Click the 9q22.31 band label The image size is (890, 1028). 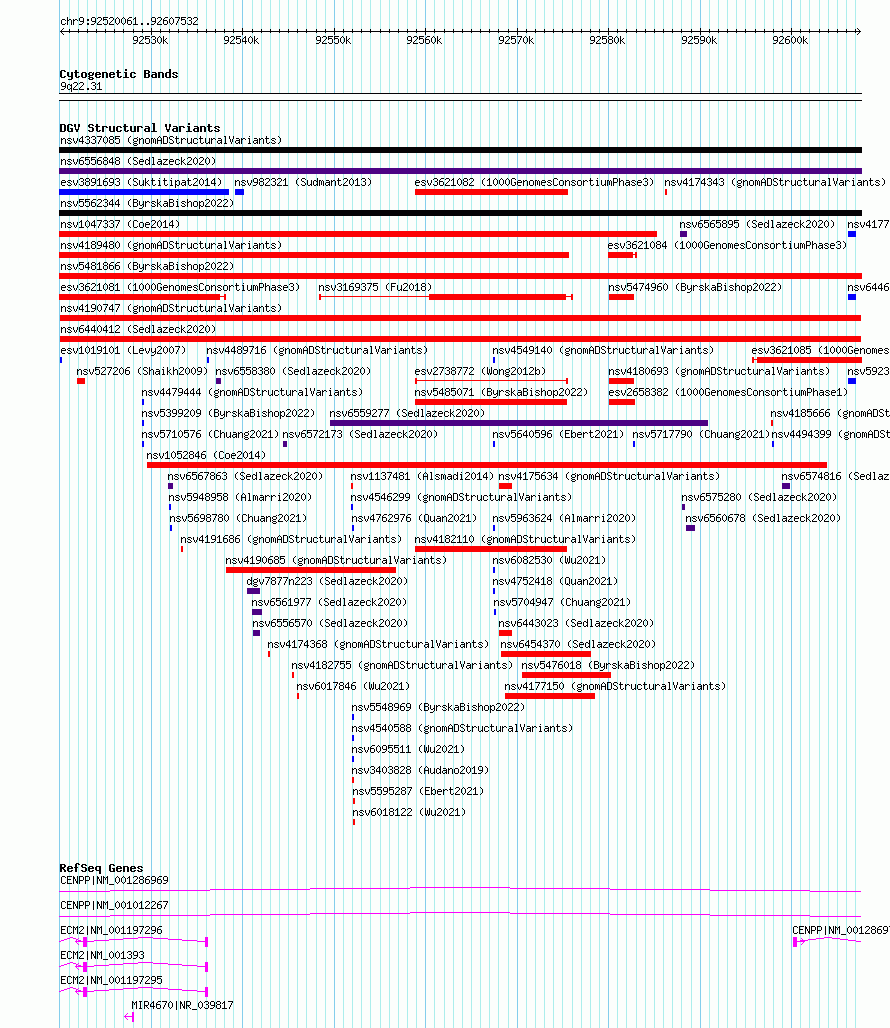click(x=81, y=87)
